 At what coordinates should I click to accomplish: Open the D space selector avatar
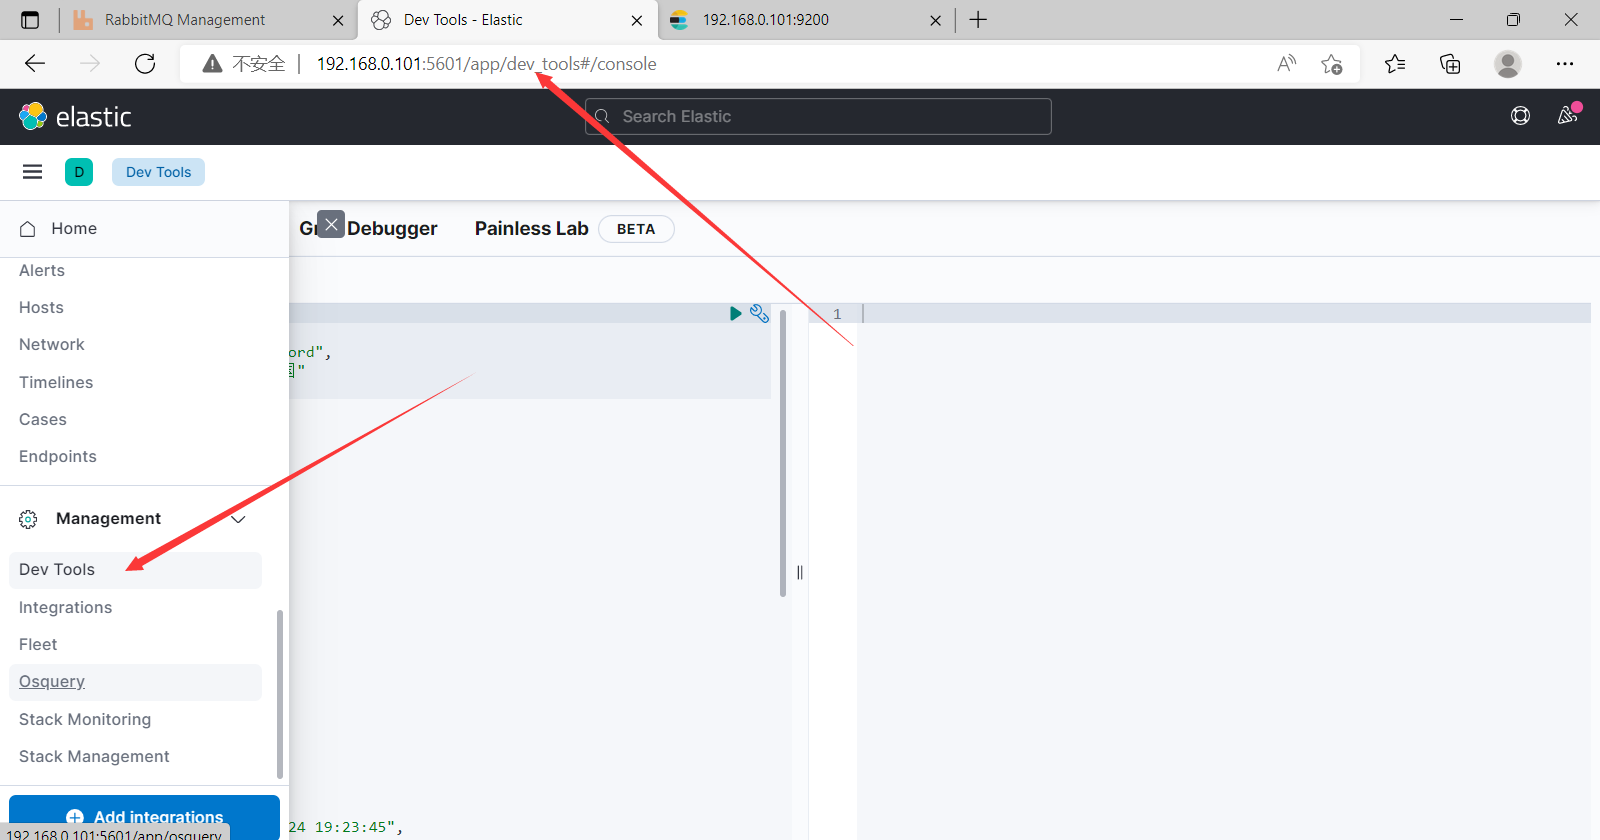tap(79, 172)
